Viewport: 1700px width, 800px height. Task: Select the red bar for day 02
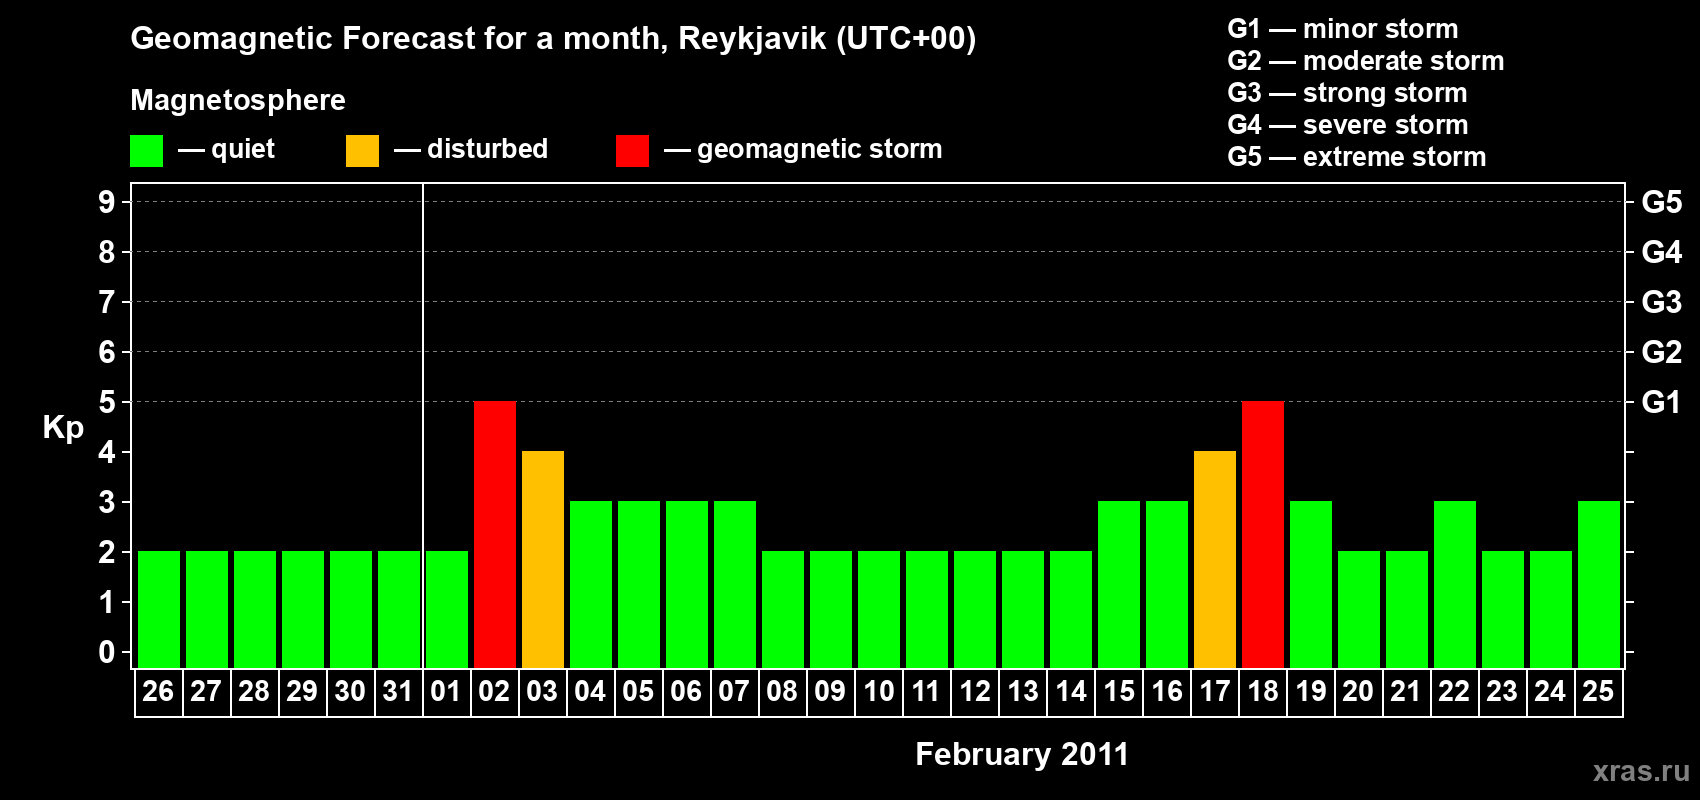point(495,534)
